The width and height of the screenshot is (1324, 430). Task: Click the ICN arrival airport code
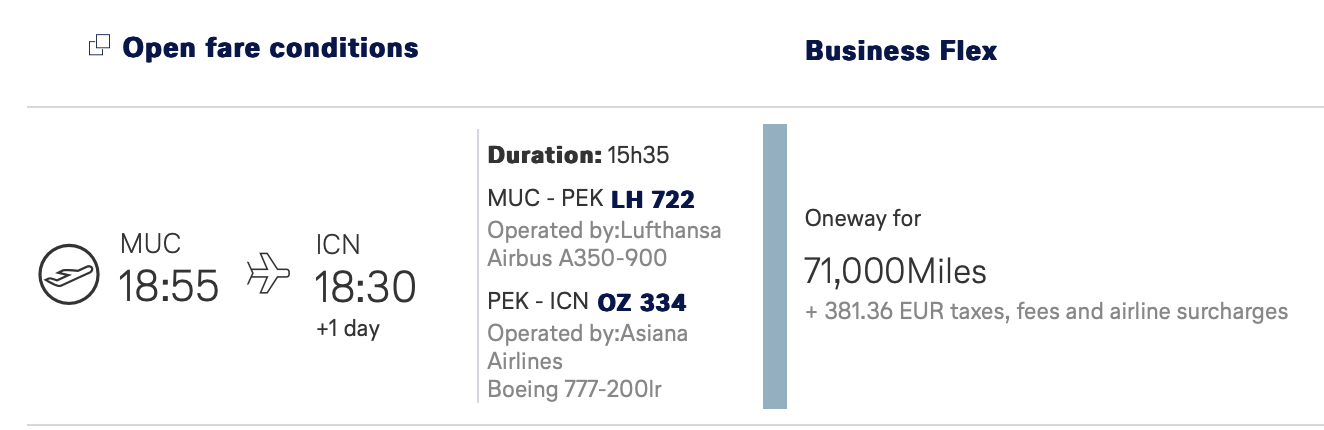coord(338,244)
